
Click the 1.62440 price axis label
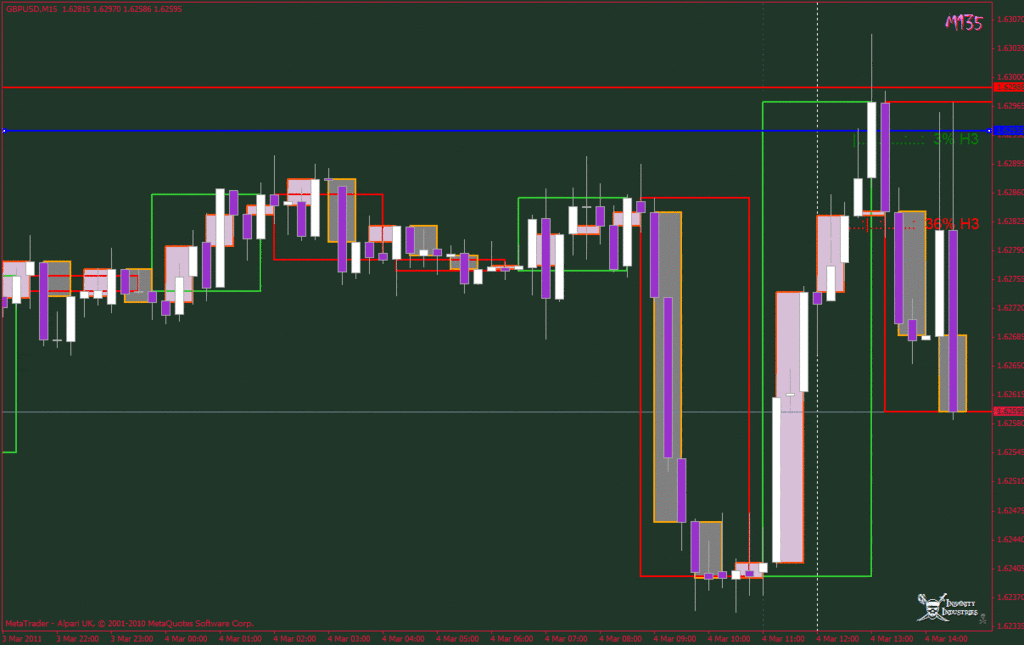click(1010, 539)
